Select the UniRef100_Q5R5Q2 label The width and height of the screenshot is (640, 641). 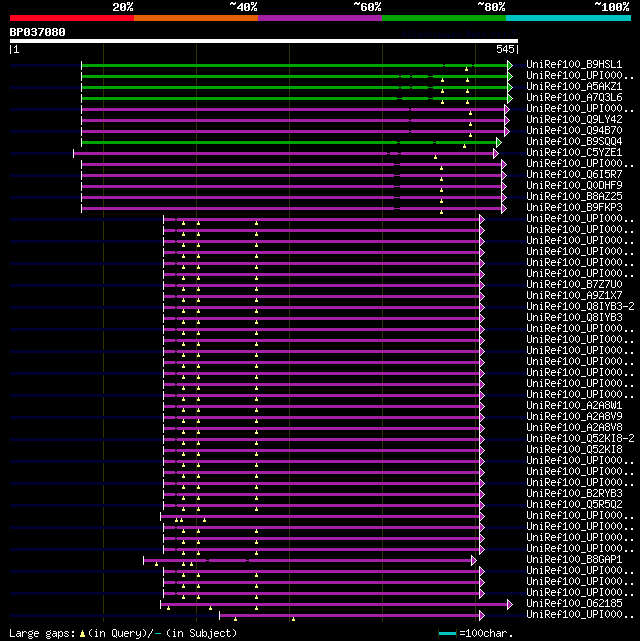[x=574, y=504]
